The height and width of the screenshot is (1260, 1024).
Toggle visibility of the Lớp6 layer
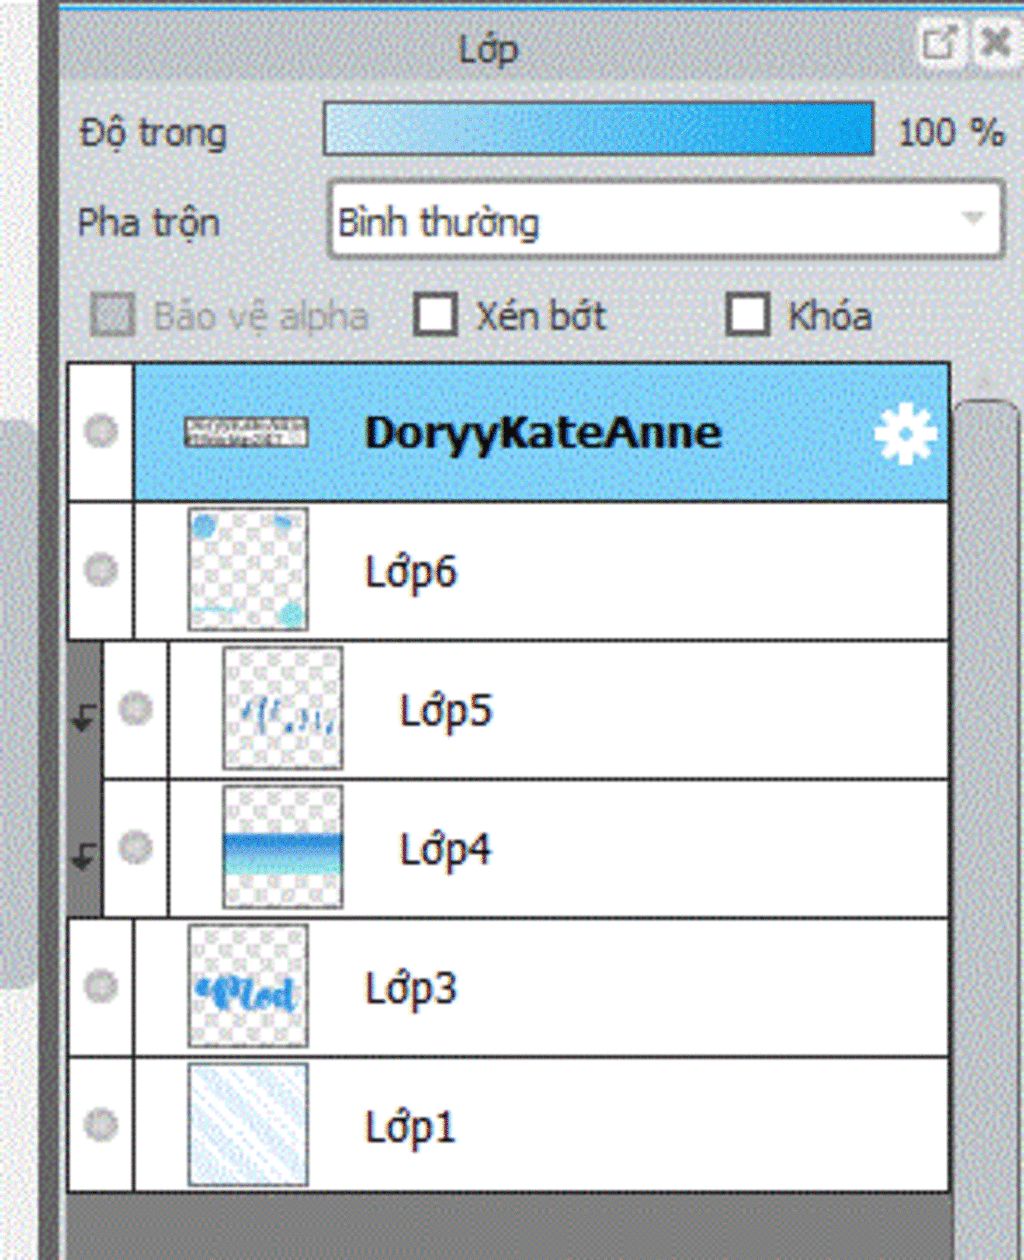coord(100,570)
